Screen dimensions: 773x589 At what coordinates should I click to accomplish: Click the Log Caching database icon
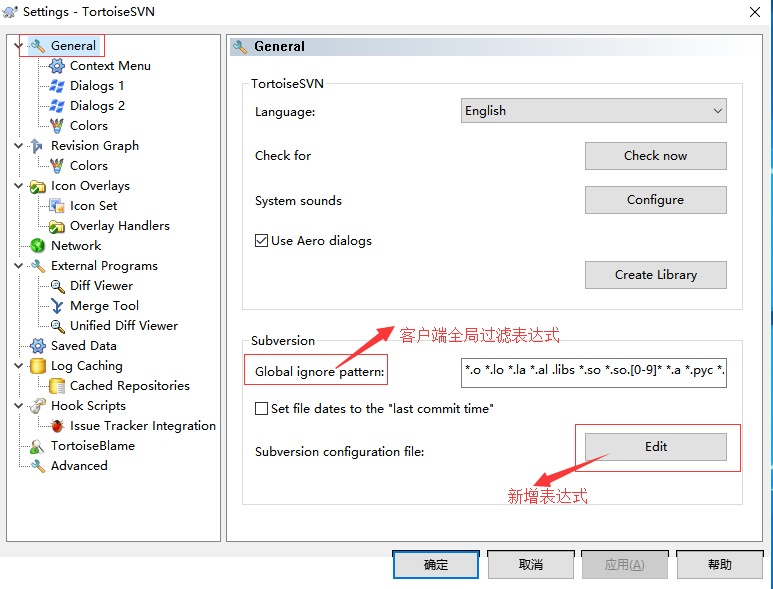(x=37, y=366)
